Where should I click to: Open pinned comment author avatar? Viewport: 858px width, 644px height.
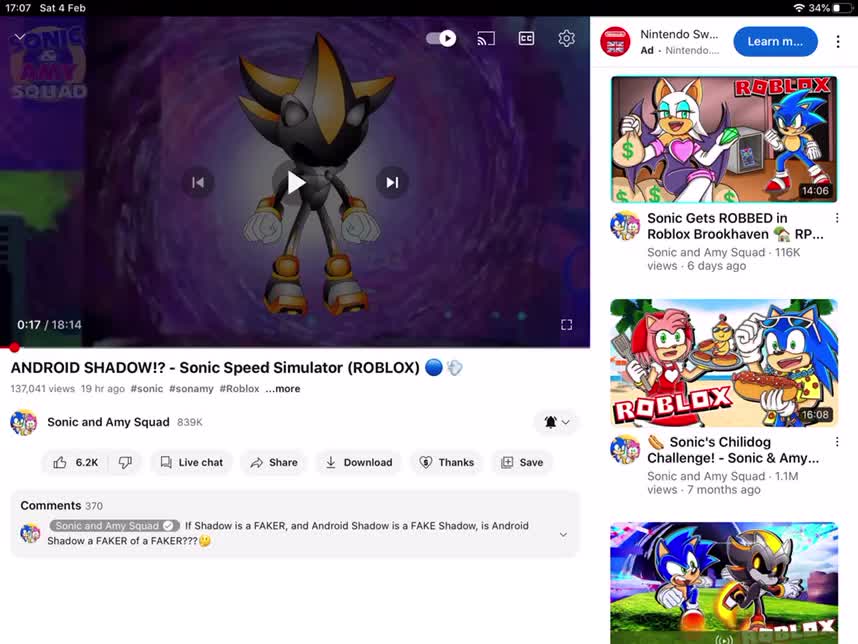[30, 532]
